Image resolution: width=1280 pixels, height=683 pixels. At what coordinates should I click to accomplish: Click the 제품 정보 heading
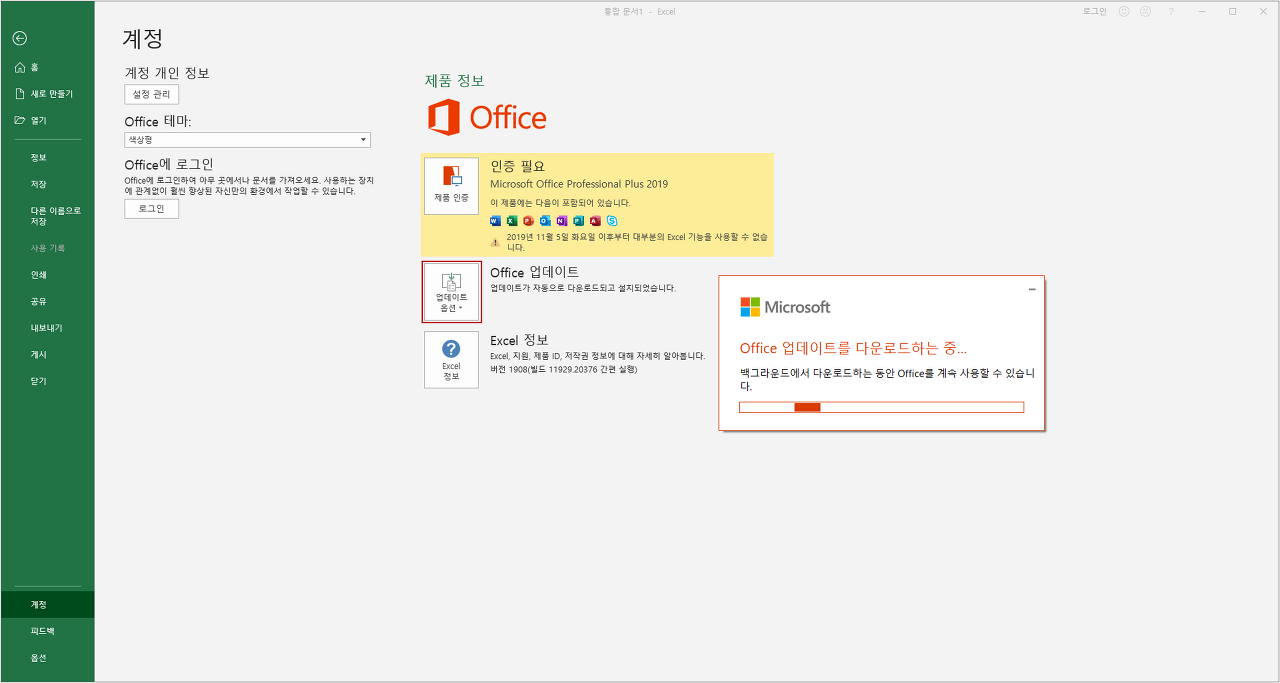click(455, 81)
